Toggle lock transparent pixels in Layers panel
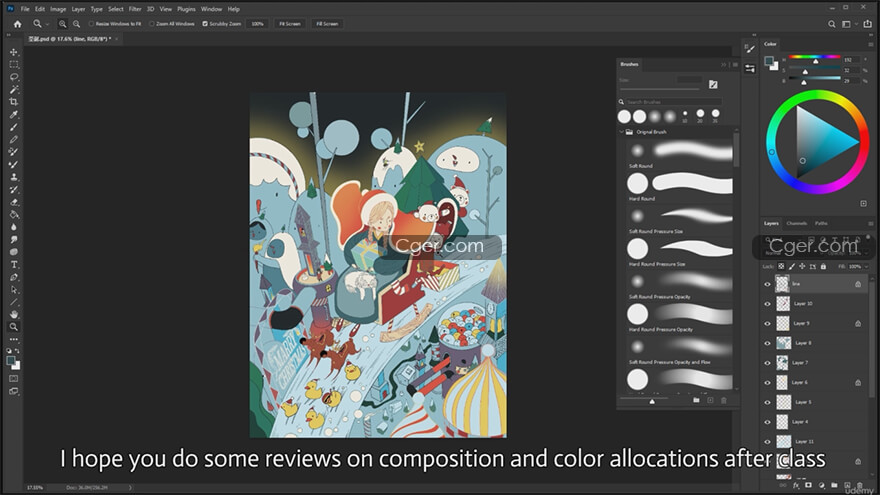The width and height of the screenshot is (880, 495). (781, 266)
